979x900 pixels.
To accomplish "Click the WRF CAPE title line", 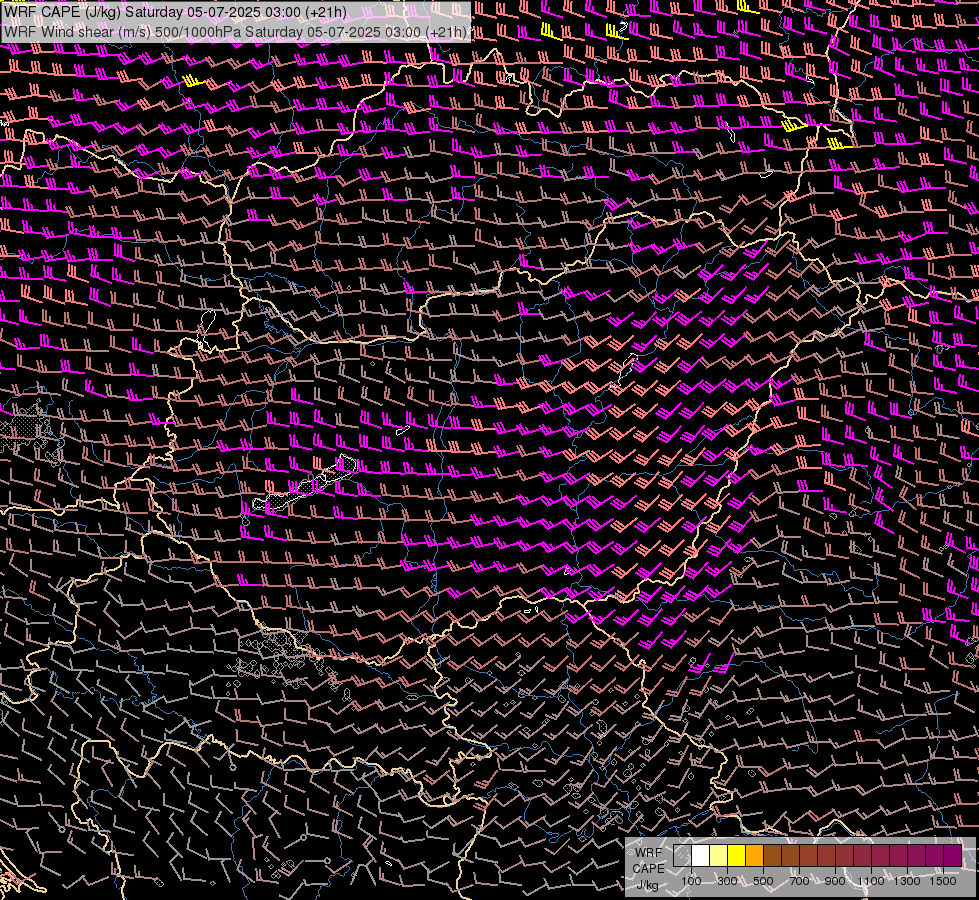I will (x=175, y=12).
